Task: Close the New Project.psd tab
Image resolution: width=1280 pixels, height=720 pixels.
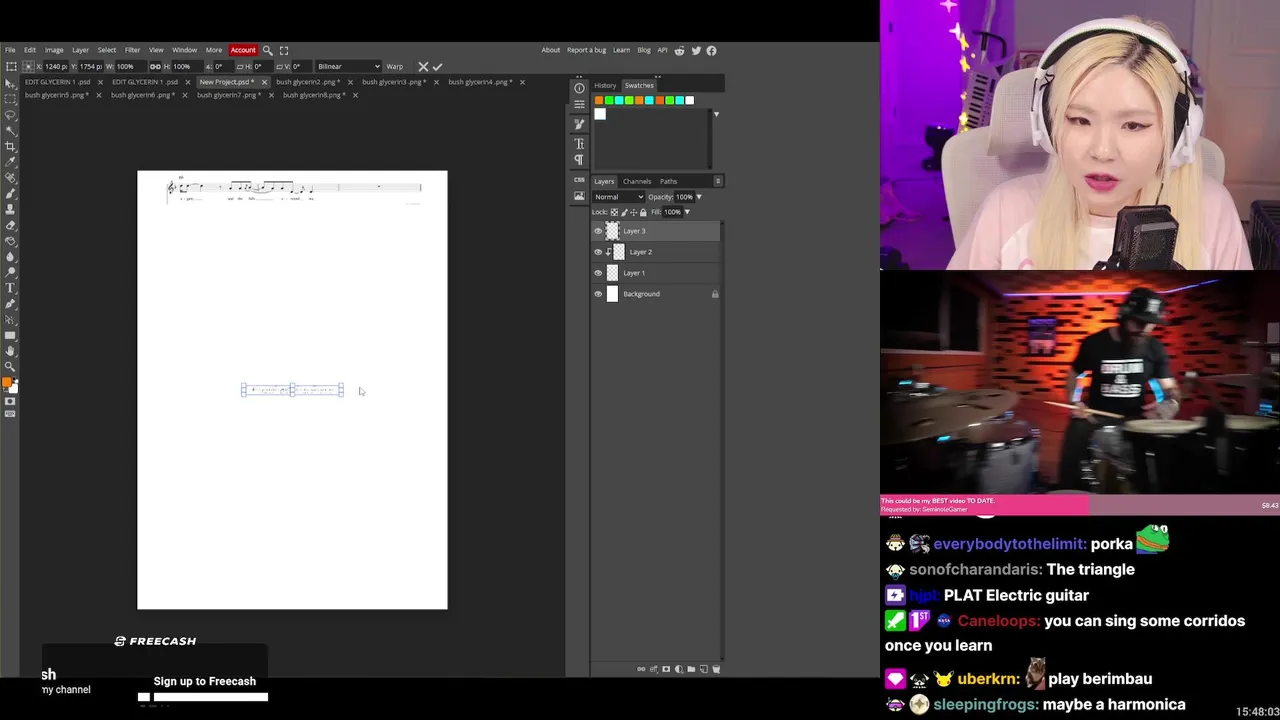Action: click(264, 82)
